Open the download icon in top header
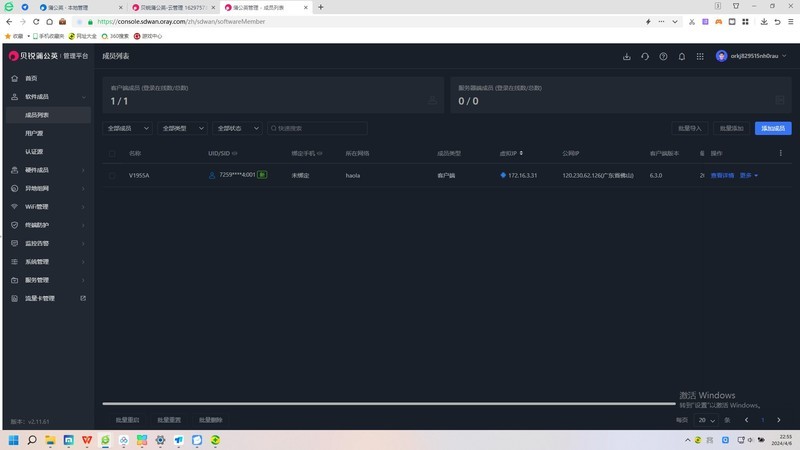Image resolution: width=800 pixels, height=450 pixels. (627, 57)
